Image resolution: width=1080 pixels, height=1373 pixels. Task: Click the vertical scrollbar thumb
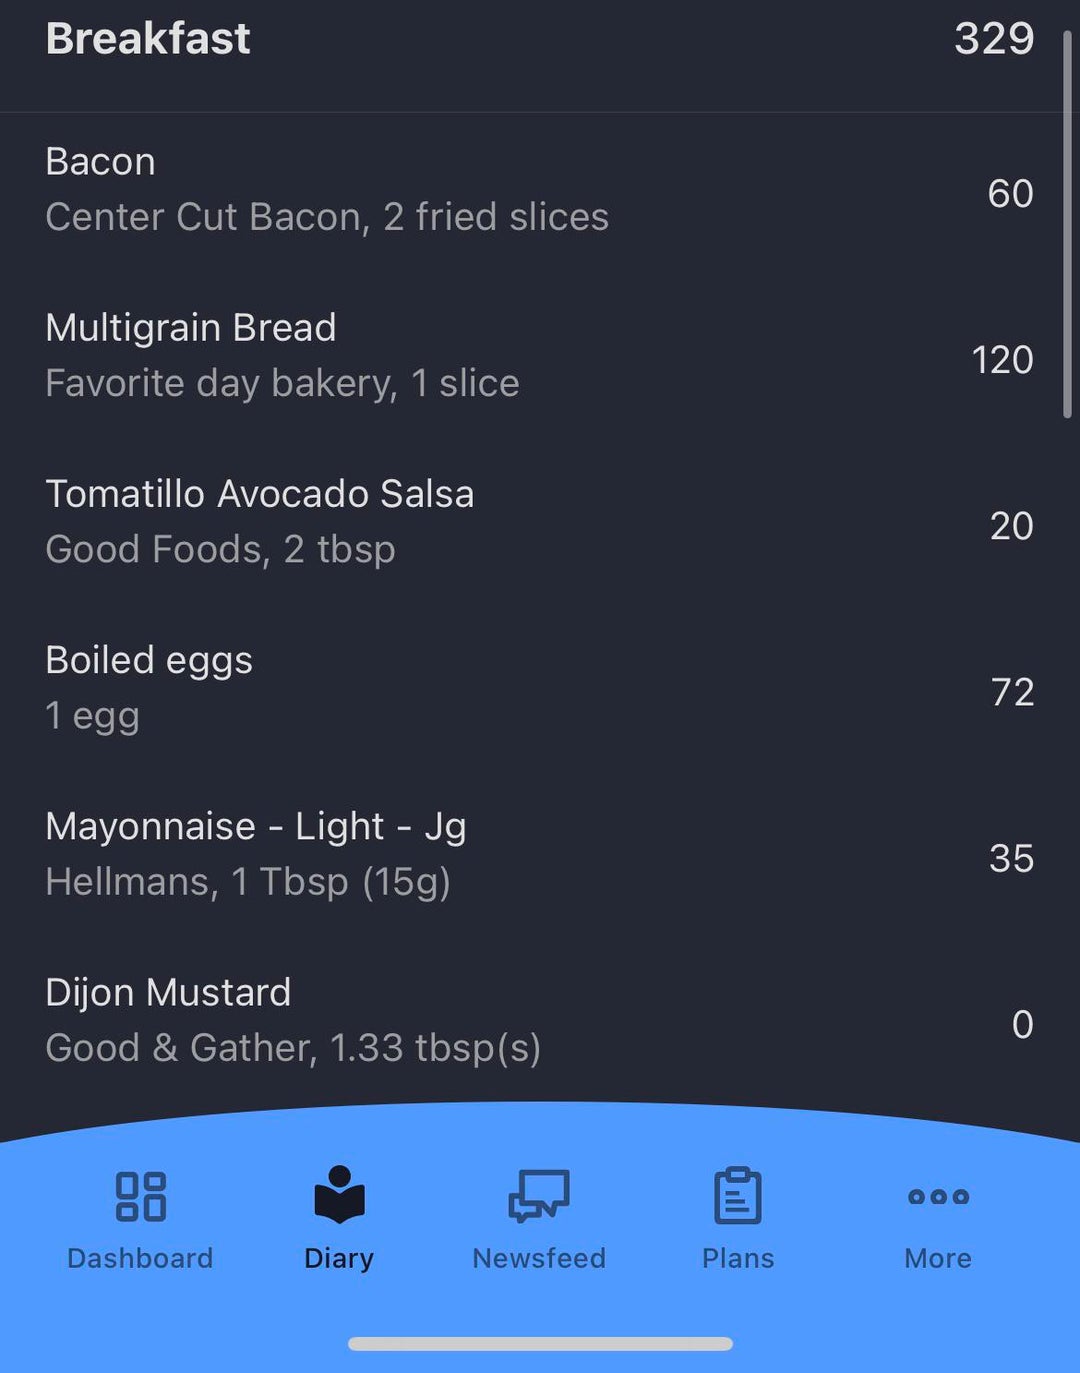(x=1067, y=225)
